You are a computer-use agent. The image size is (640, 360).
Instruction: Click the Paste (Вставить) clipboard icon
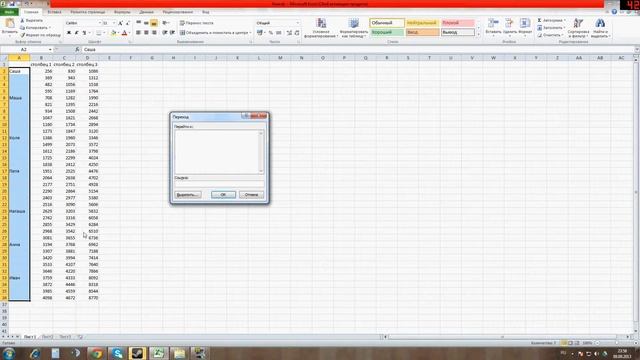click(x=10, y=24)
